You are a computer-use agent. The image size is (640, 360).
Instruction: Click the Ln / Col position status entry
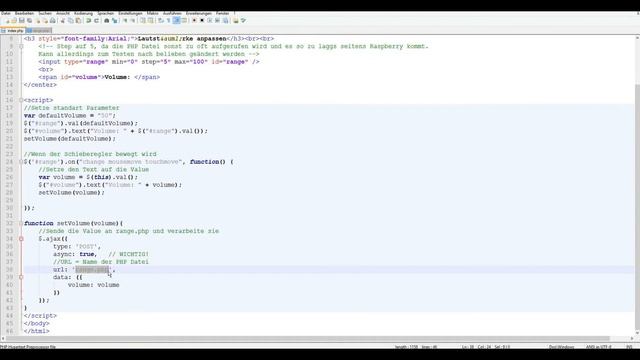click(x=486, y=347)
